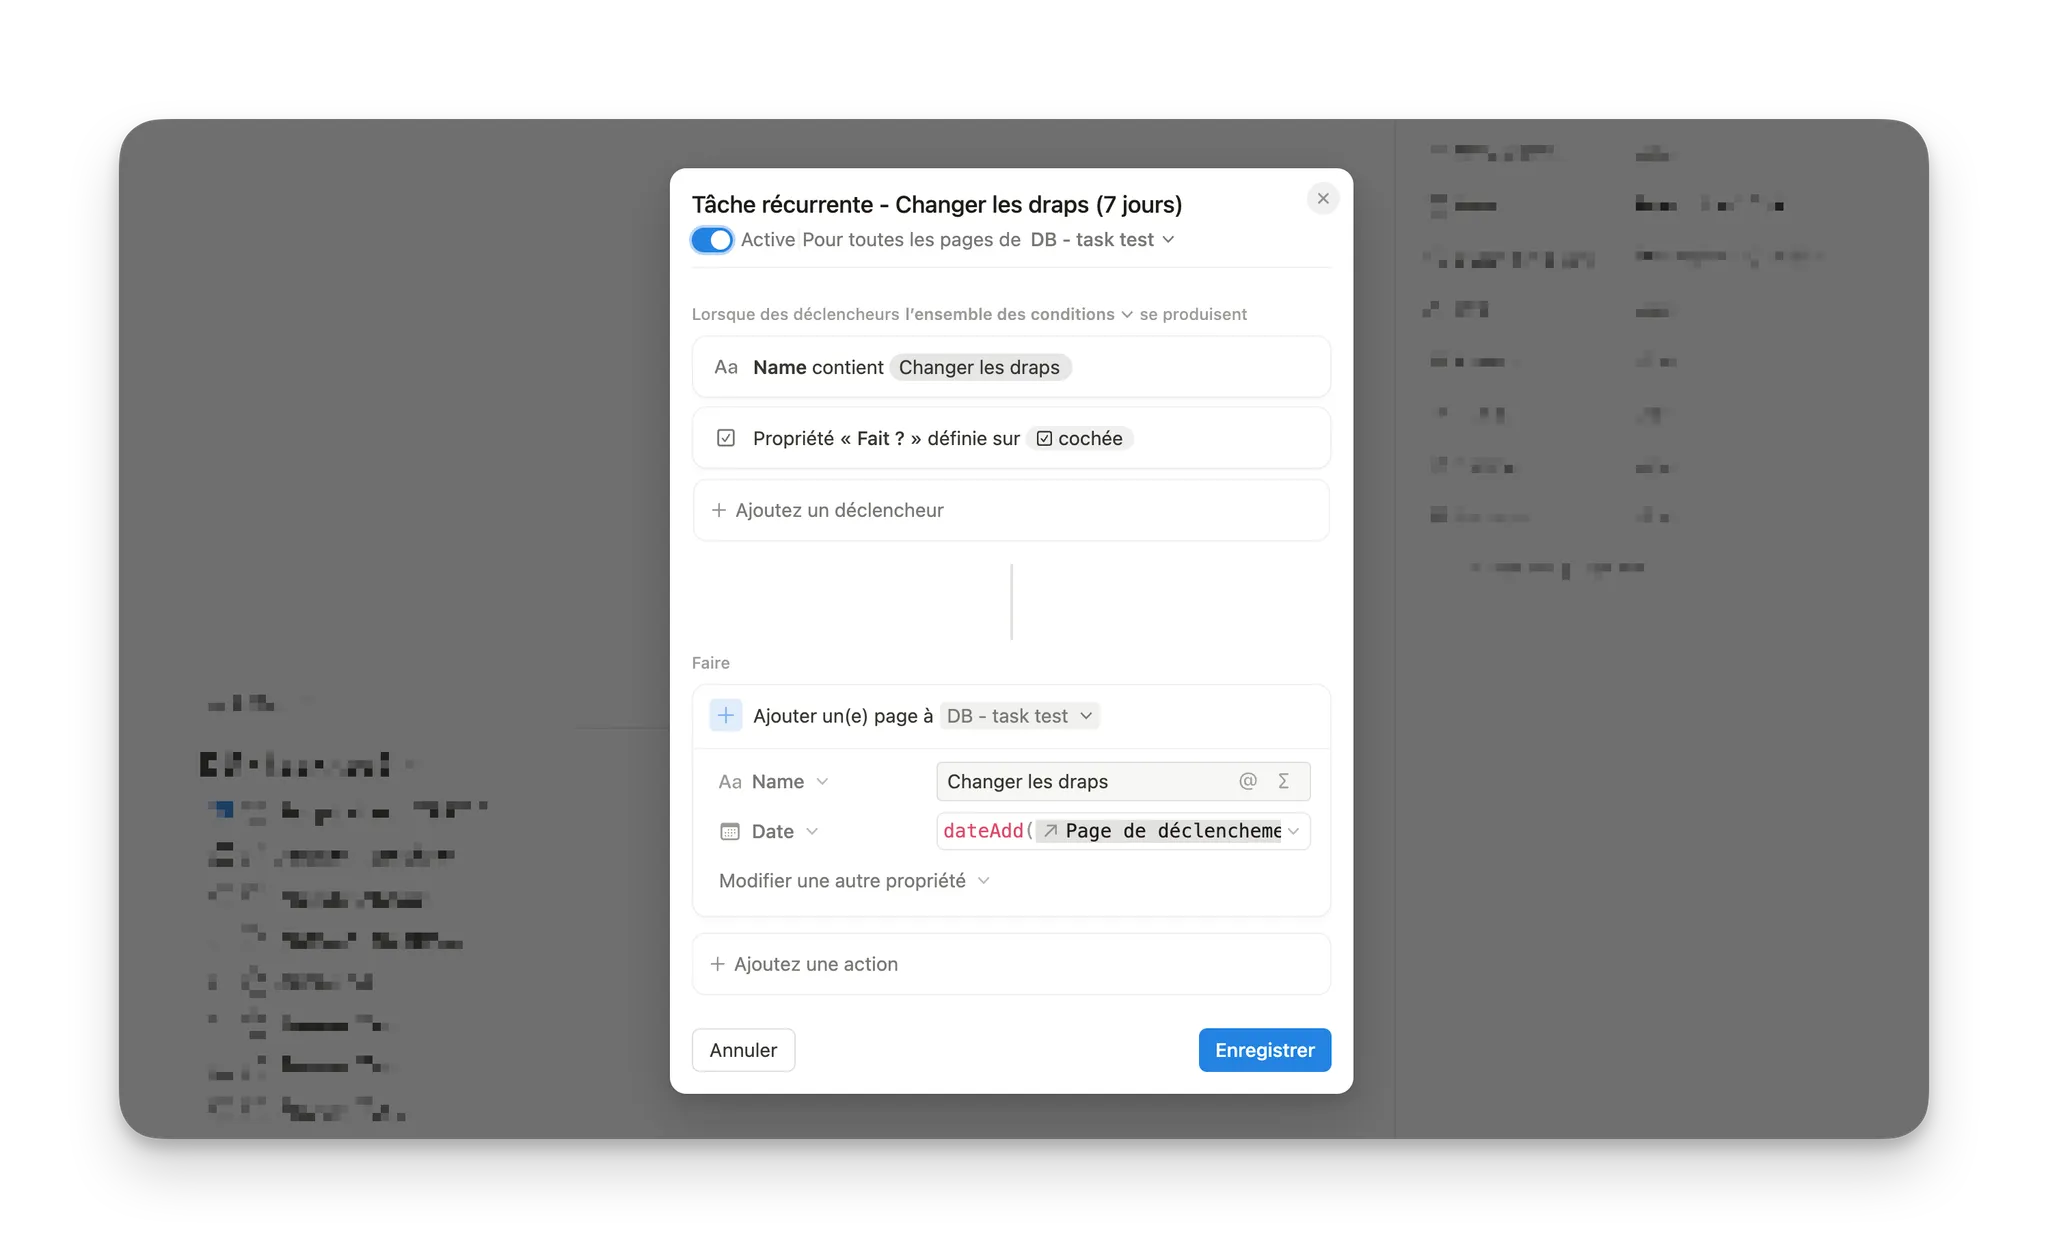Close the automation dialog with X
The height and width of the screenshot is (1258, 2048).
coord(1322,198)
